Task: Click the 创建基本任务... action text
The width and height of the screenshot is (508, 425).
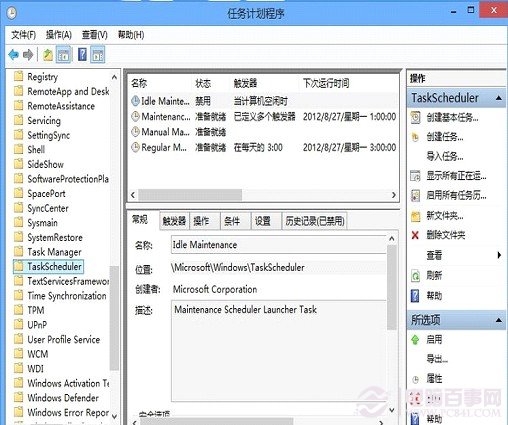Action: click(x=452, y=118)
